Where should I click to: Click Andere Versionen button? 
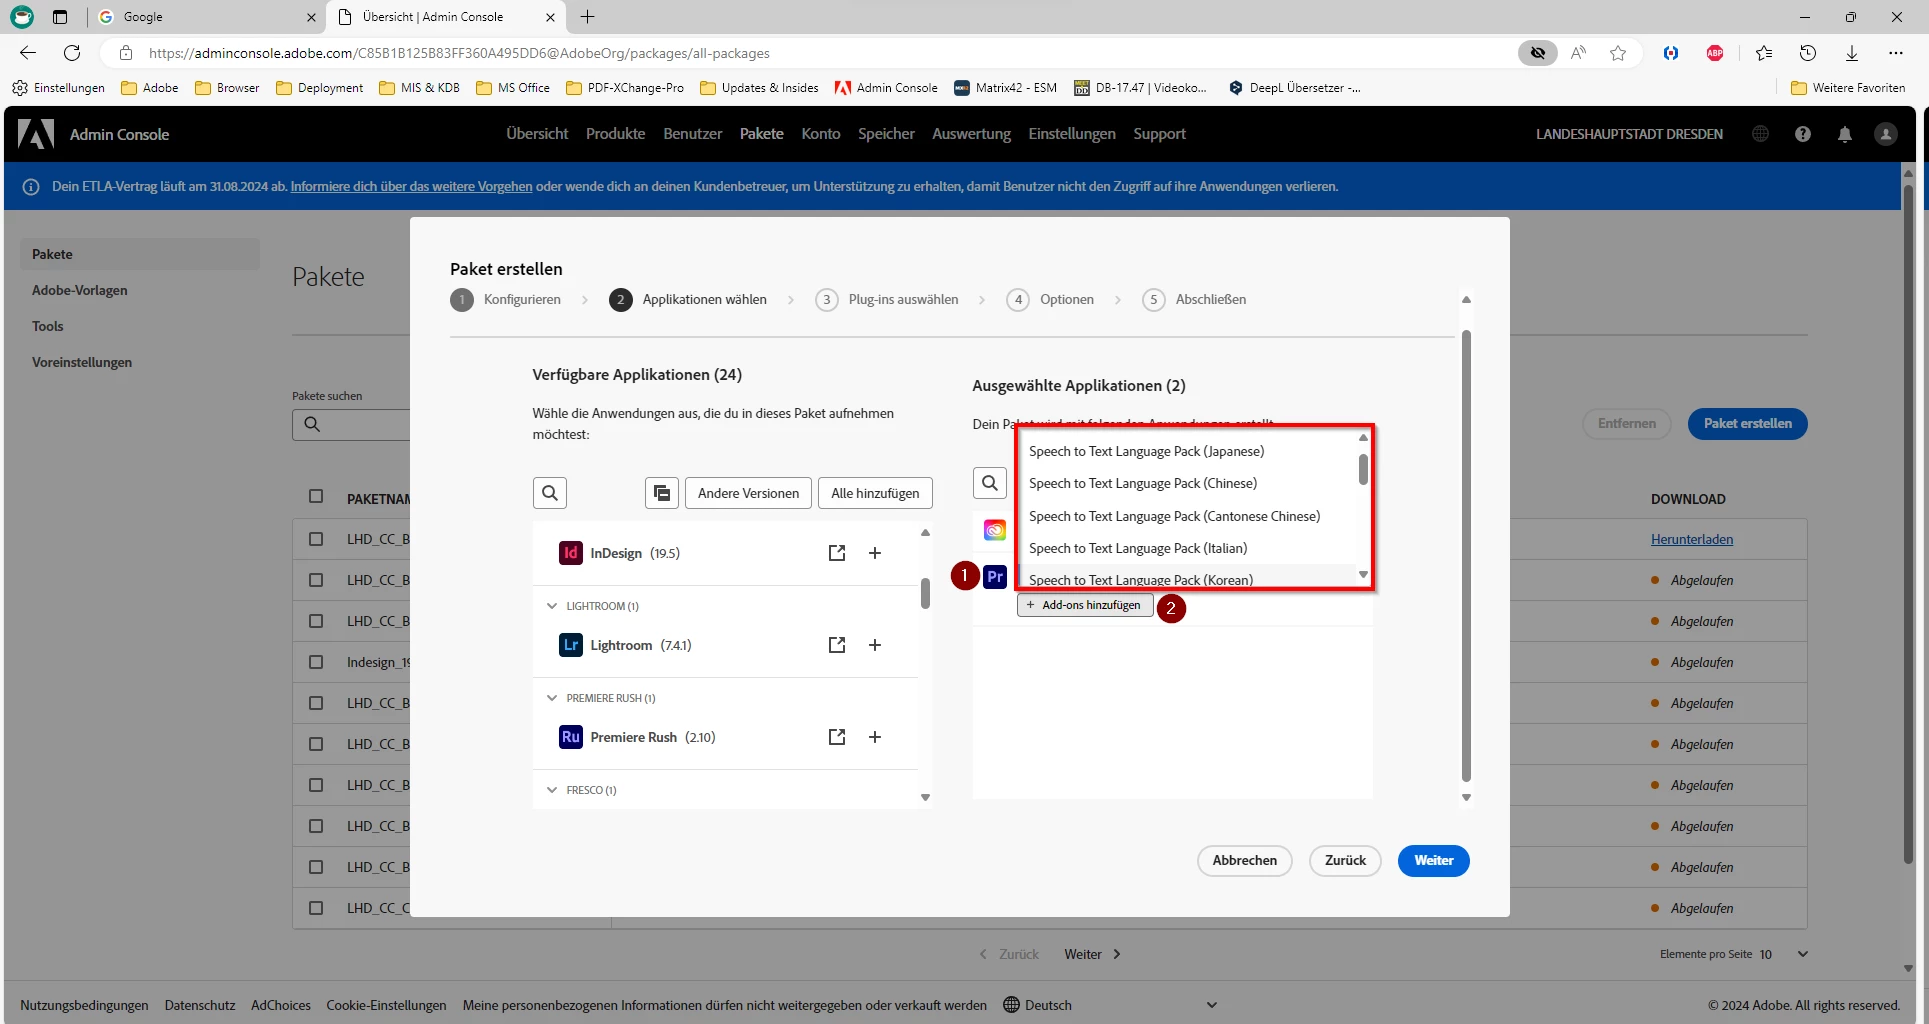click(748, 493)
